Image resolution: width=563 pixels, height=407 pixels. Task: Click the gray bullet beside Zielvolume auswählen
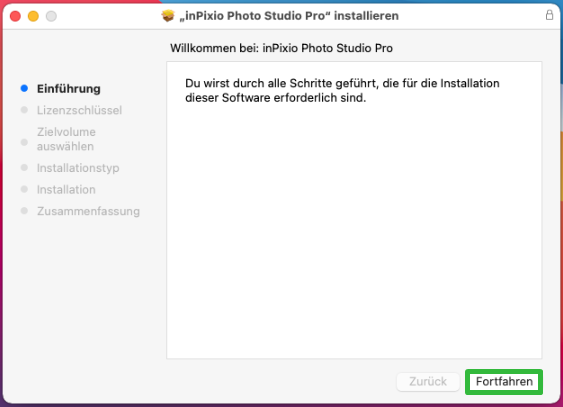tap(24, 142)
